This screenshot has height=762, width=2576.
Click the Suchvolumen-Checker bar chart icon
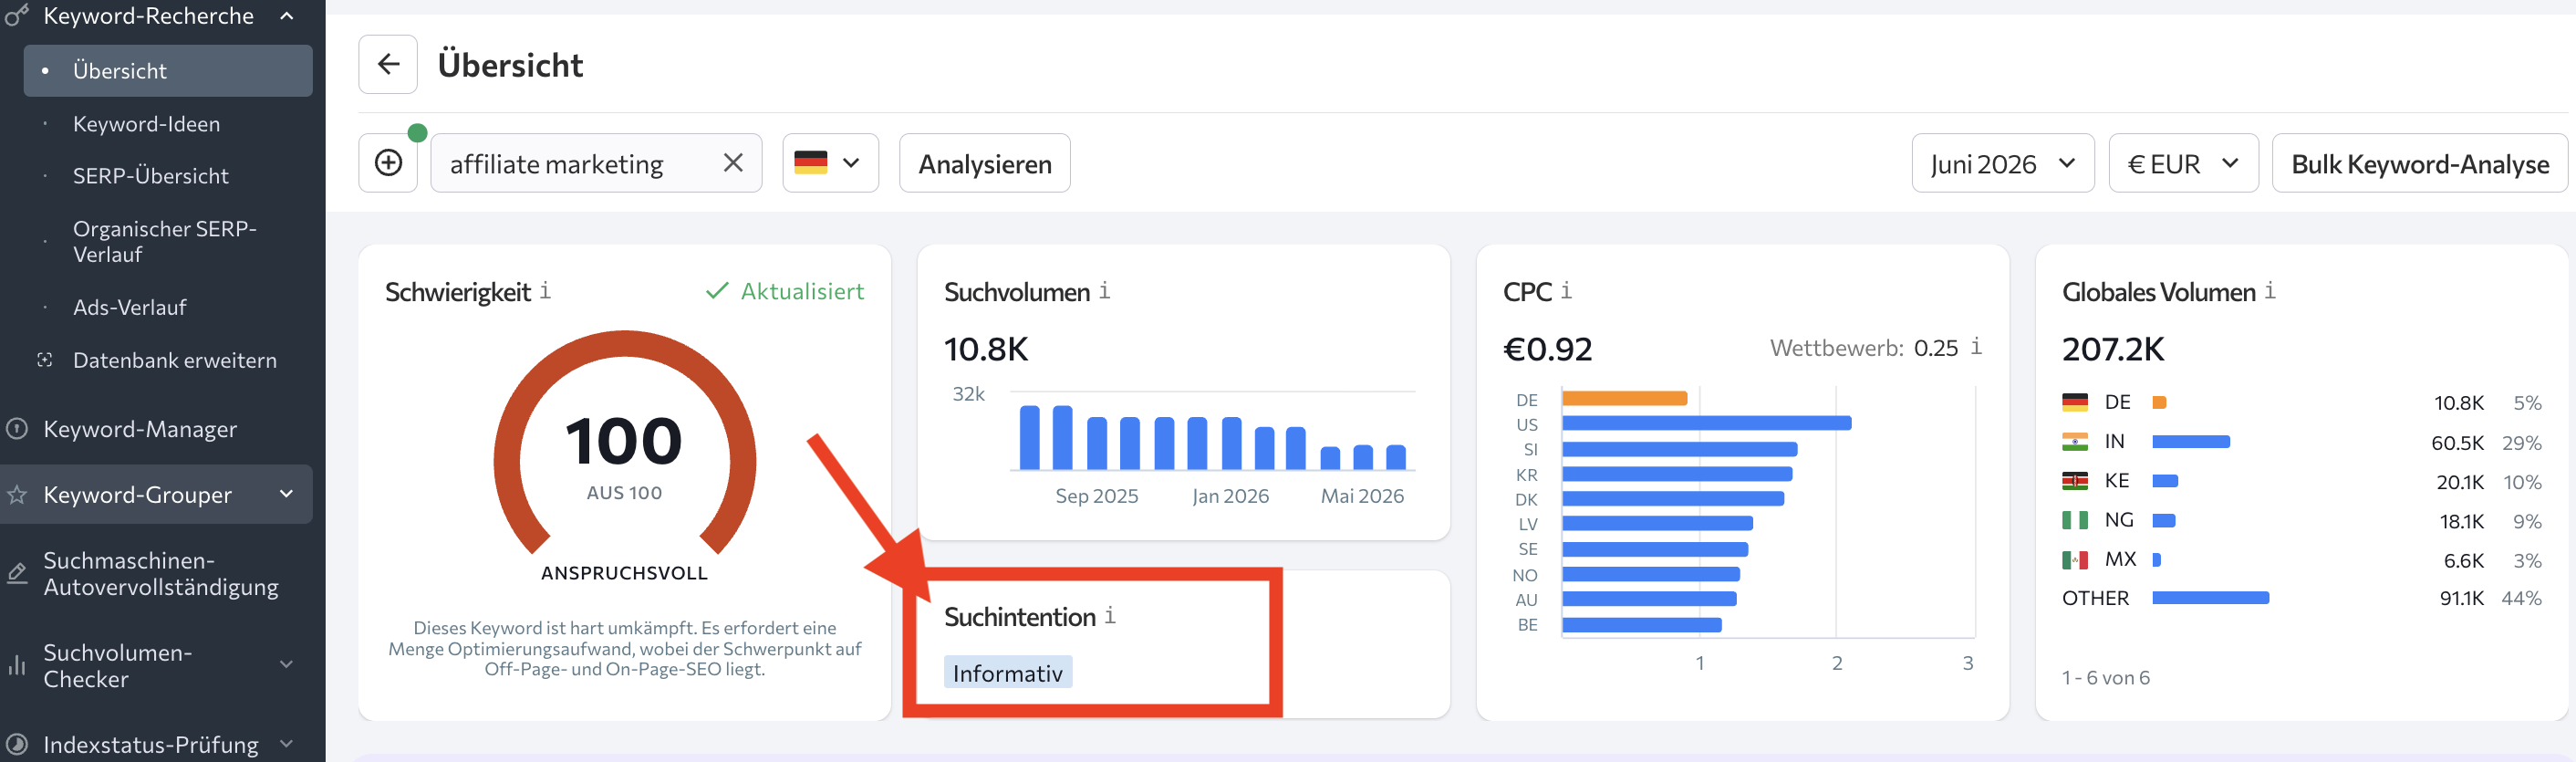[x=17, y=665]
